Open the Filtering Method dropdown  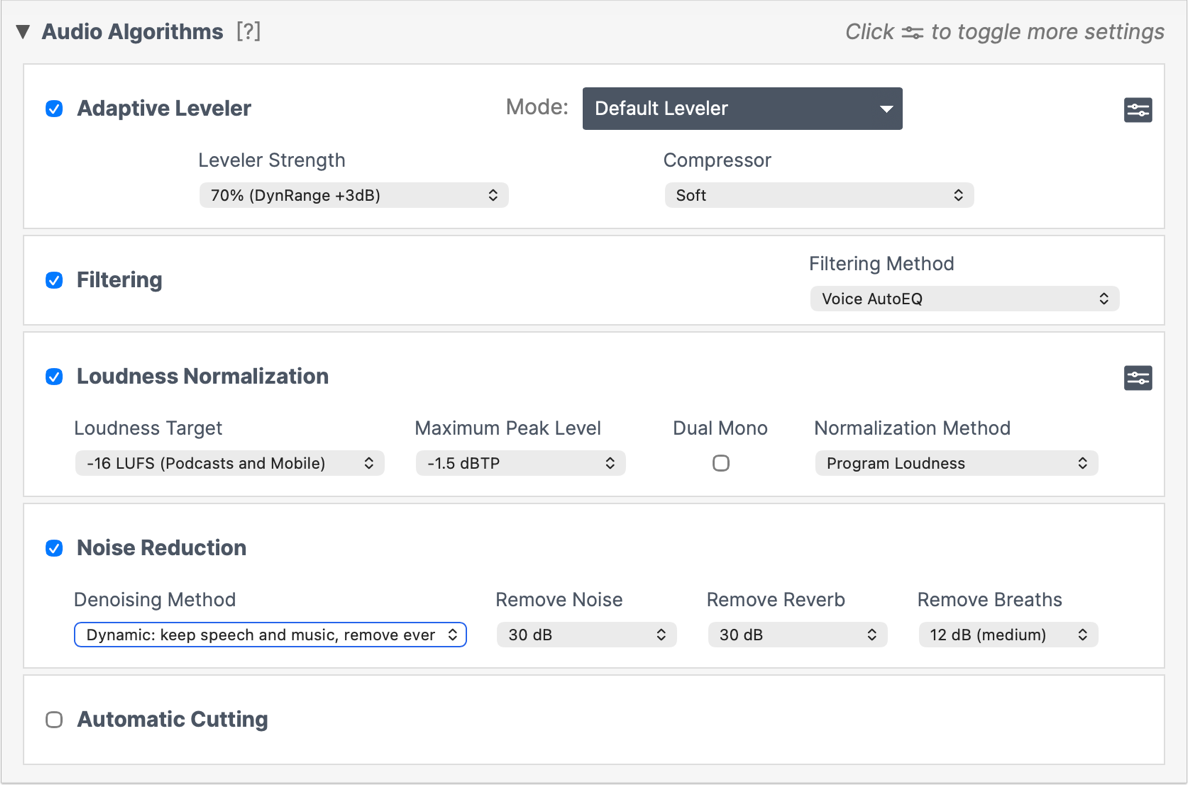[964, 299]
